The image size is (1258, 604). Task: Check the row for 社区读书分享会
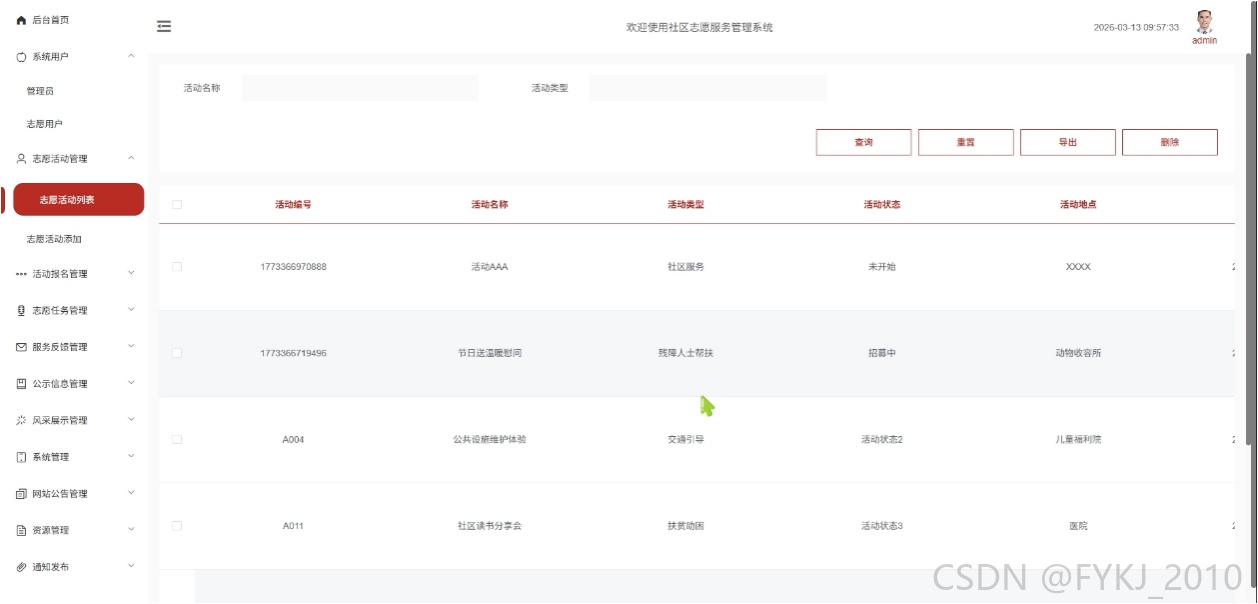[177, 526]
